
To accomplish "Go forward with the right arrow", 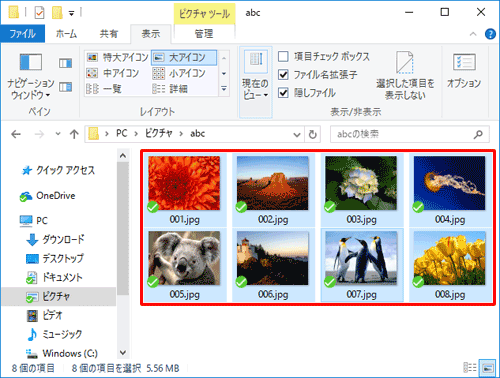I will (39, 134).
